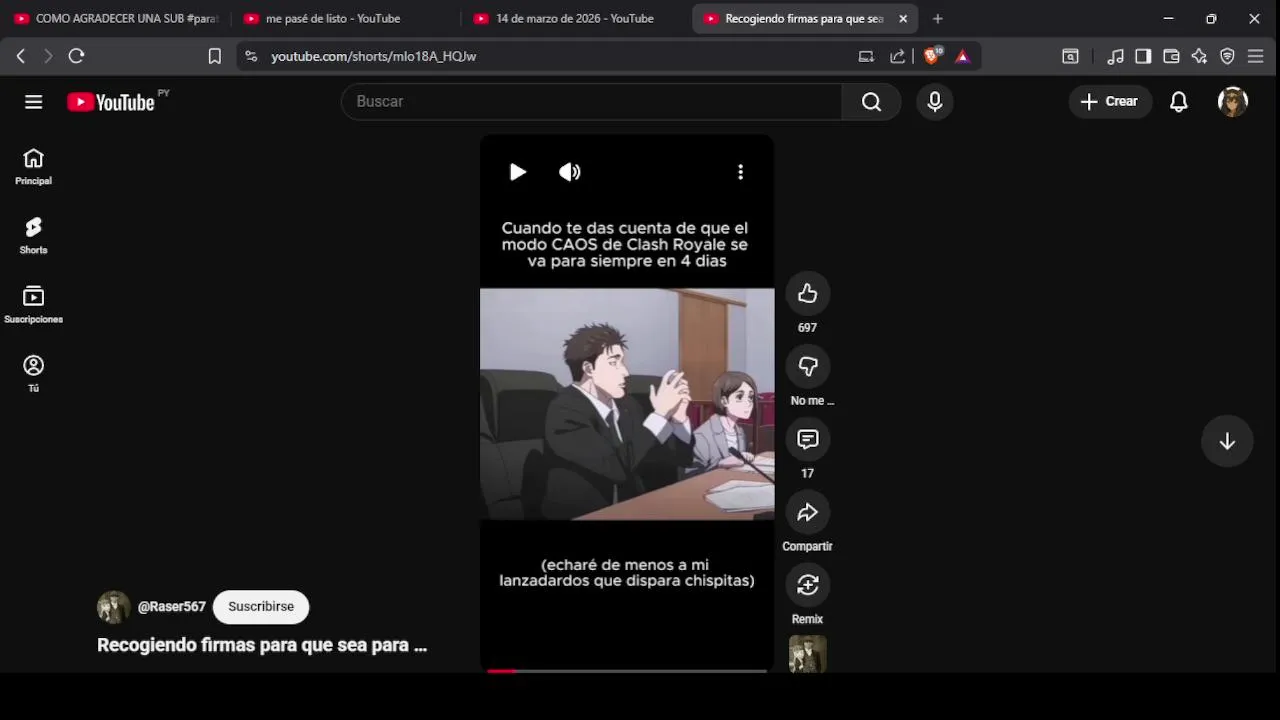Screen dimensions: 1280x720
Task: Open the comments icon showing 17
Action: click(x=807, y=439)
